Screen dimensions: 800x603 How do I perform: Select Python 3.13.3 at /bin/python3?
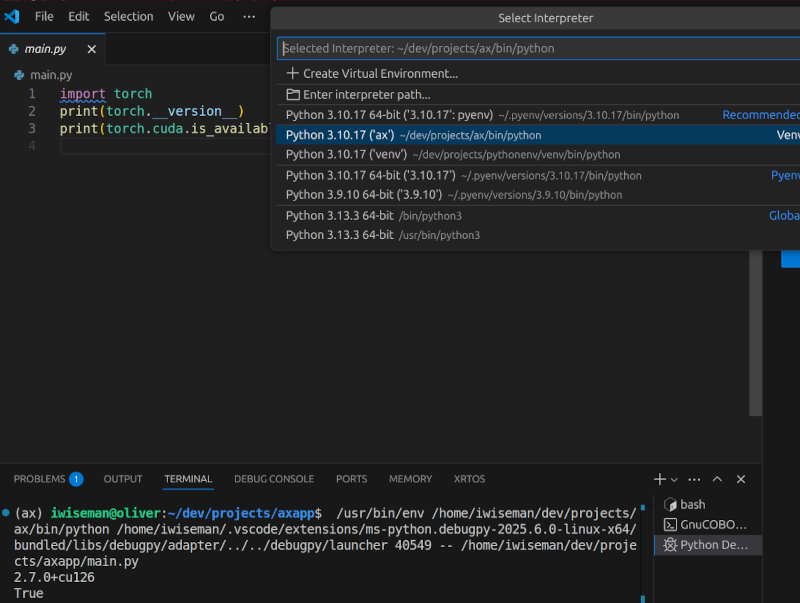pos(538,216)
